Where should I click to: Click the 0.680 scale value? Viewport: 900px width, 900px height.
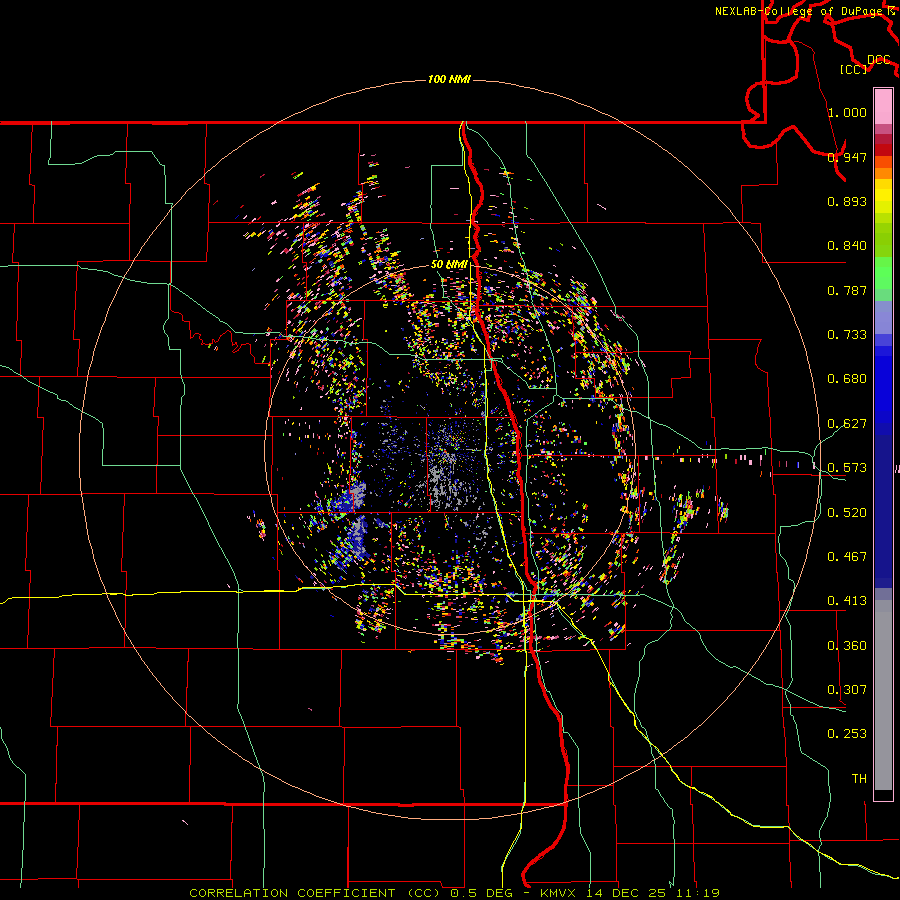[x=847, y=379]
